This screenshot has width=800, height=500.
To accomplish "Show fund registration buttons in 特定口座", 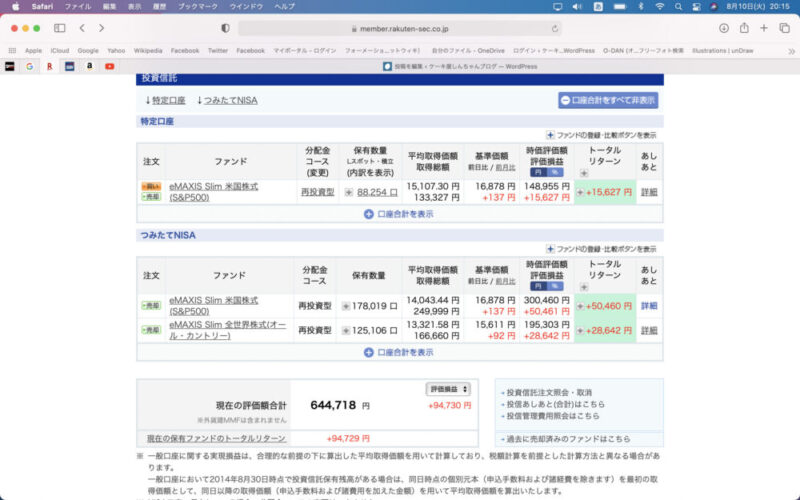I will coord(601,135).
